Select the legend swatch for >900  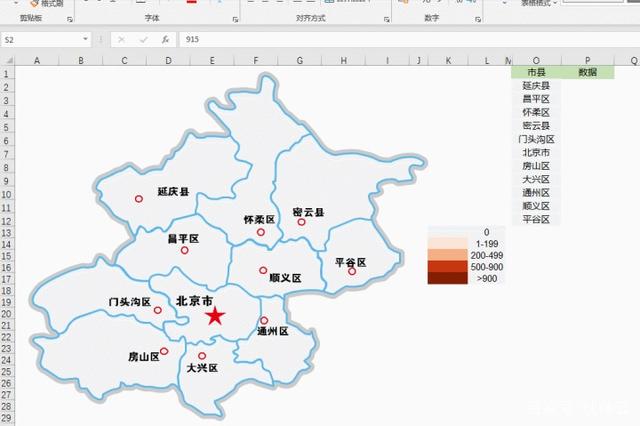click(x=447, y=278)
